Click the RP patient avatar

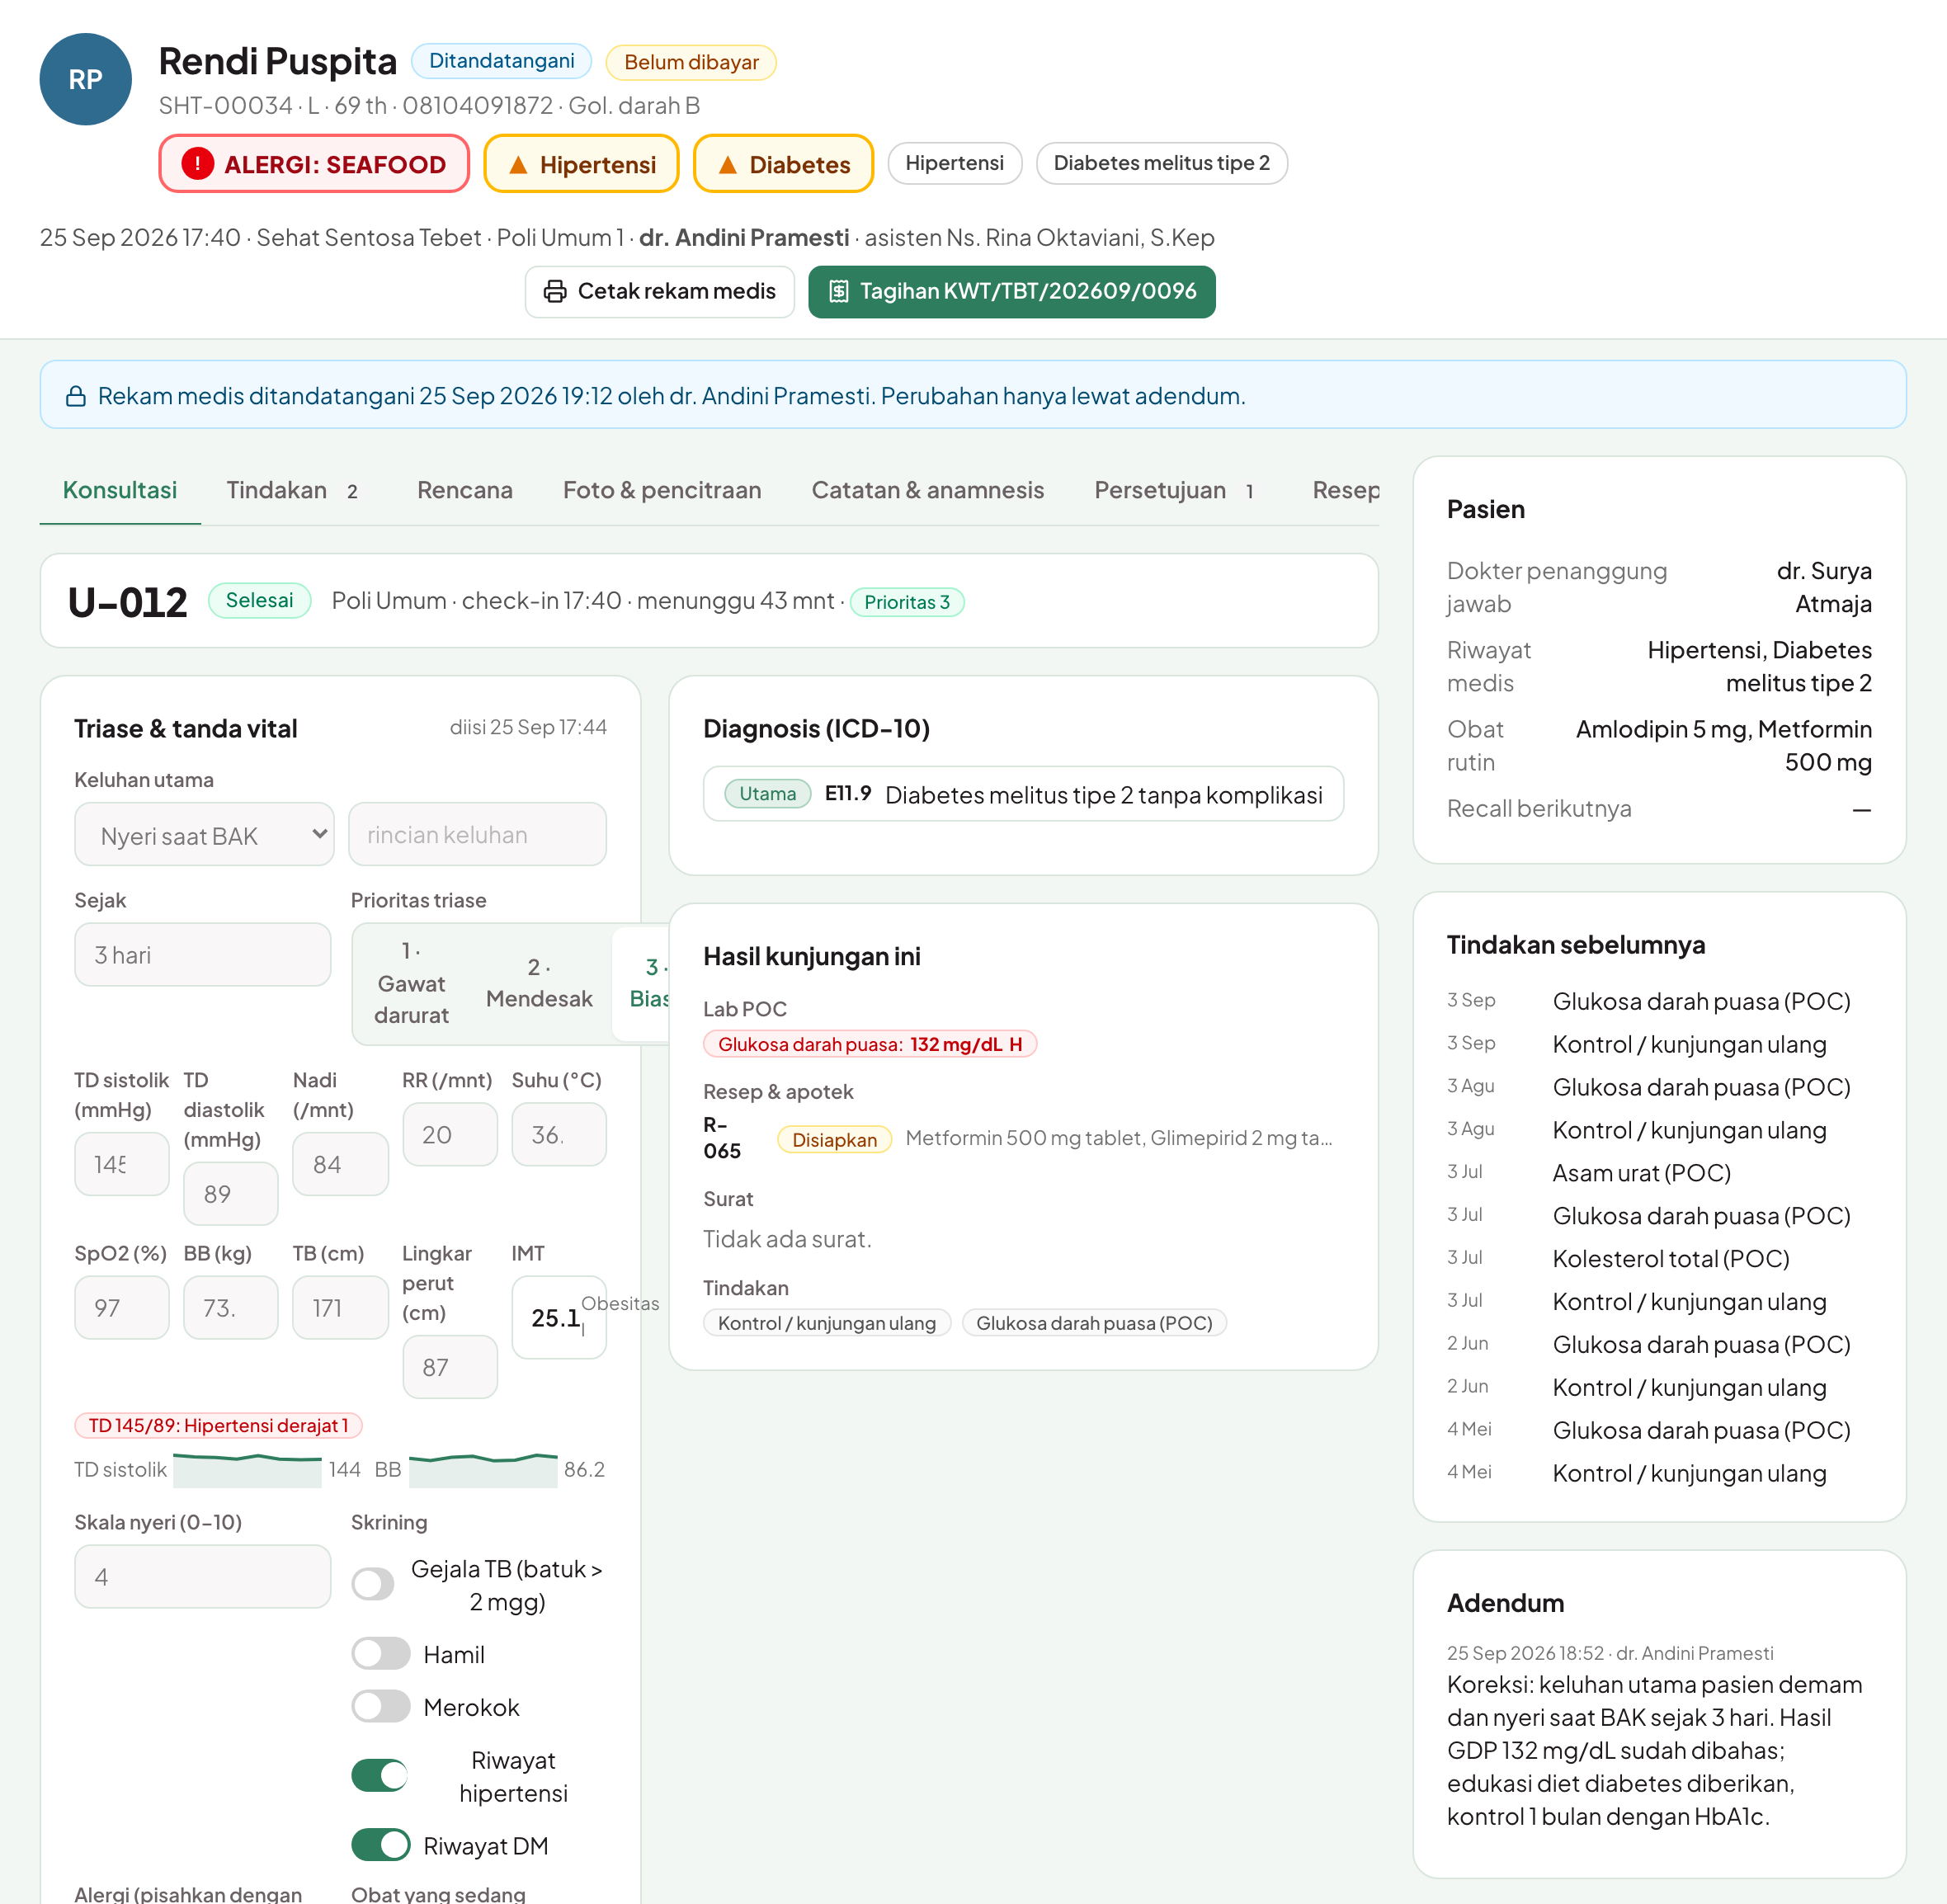(x=86, y=79)
